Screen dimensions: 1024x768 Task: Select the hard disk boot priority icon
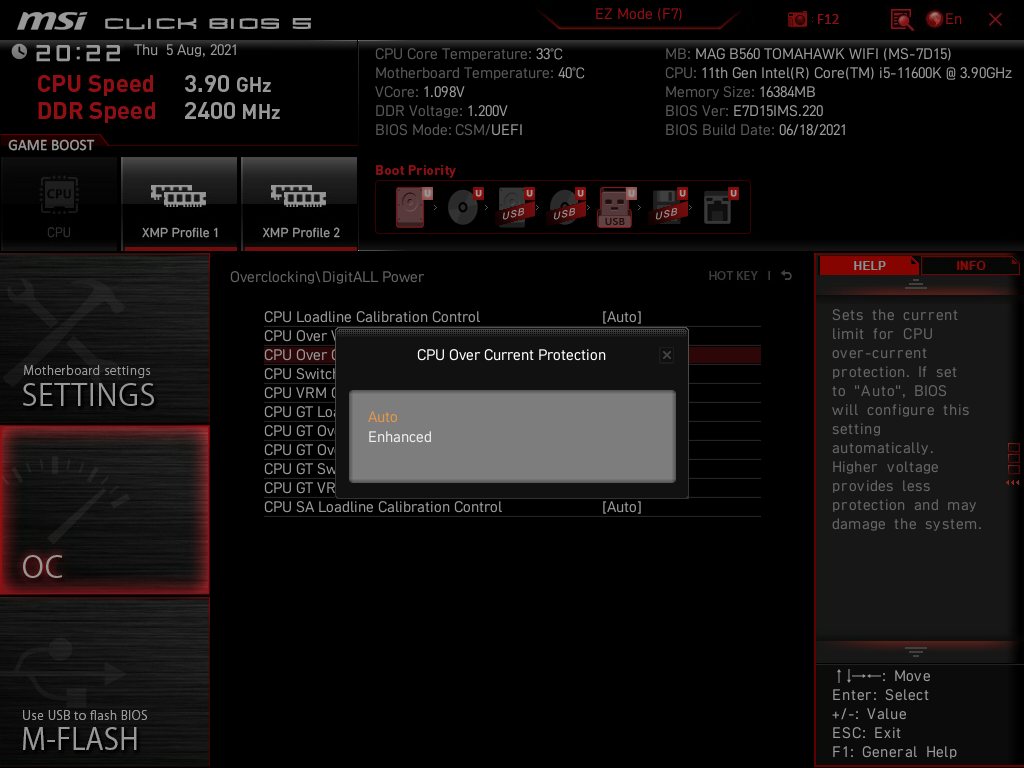pyautogui.click(x=412, y=207)
